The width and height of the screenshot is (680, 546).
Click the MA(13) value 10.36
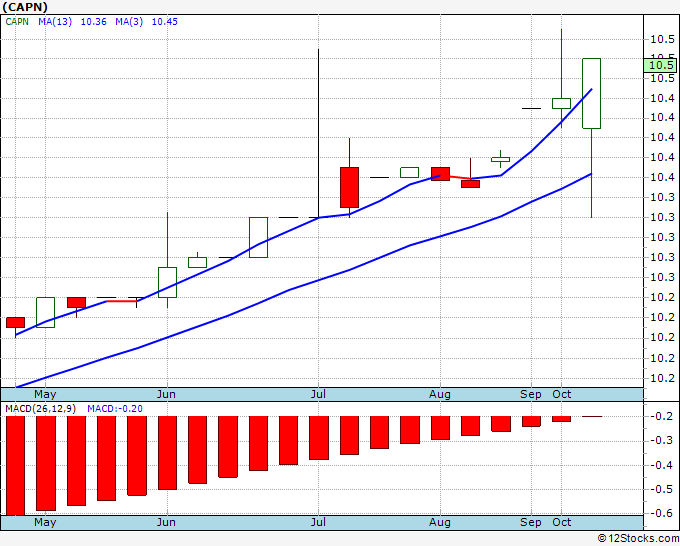click(x=94, y=22)
